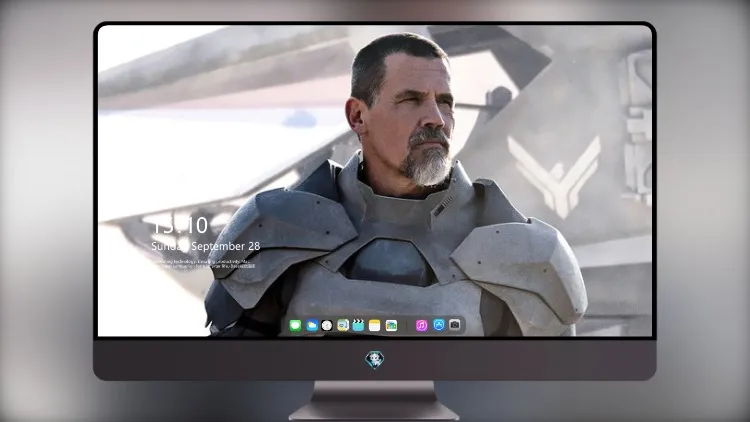The height and width of the screenshot is (422, 750).
Task: Open the clapperboard video app in dock
Action: [358, 325]
